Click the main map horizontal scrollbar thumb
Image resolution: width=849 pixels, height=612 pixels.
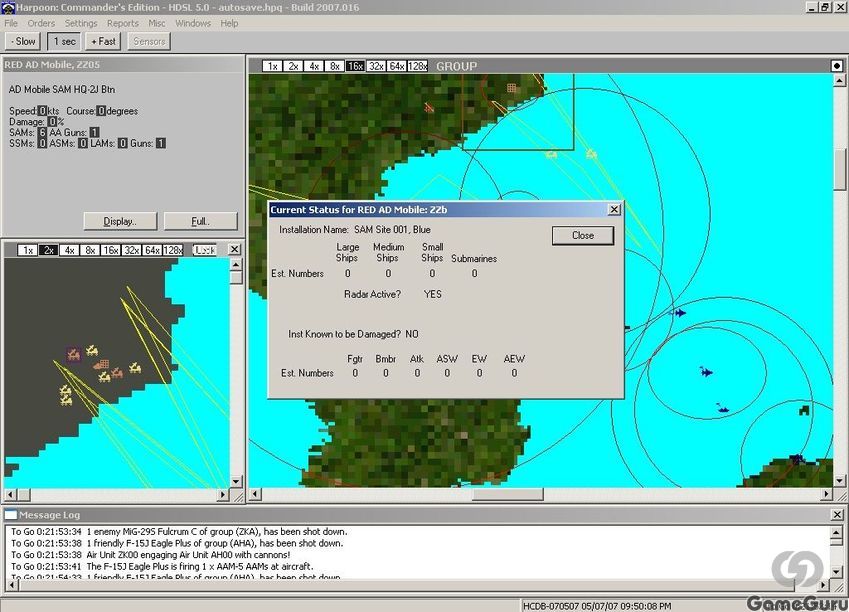click(x=507, y=494)
